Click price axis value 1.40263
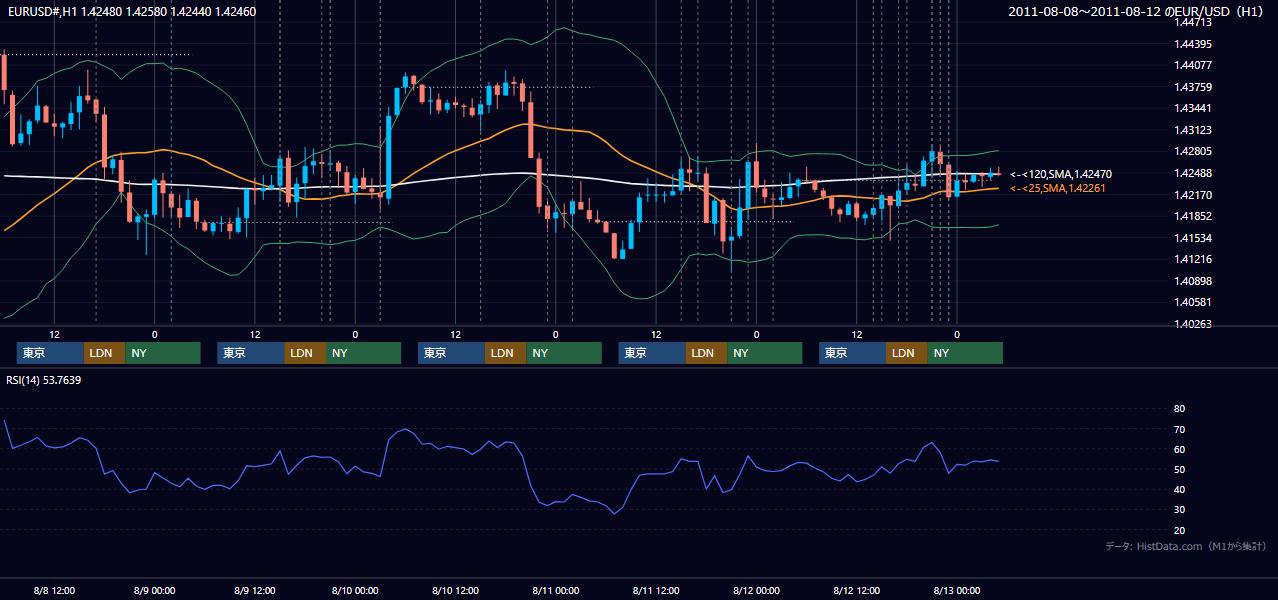Image resolution: width=1278 pixels, height=600 pixels. 1193,324
